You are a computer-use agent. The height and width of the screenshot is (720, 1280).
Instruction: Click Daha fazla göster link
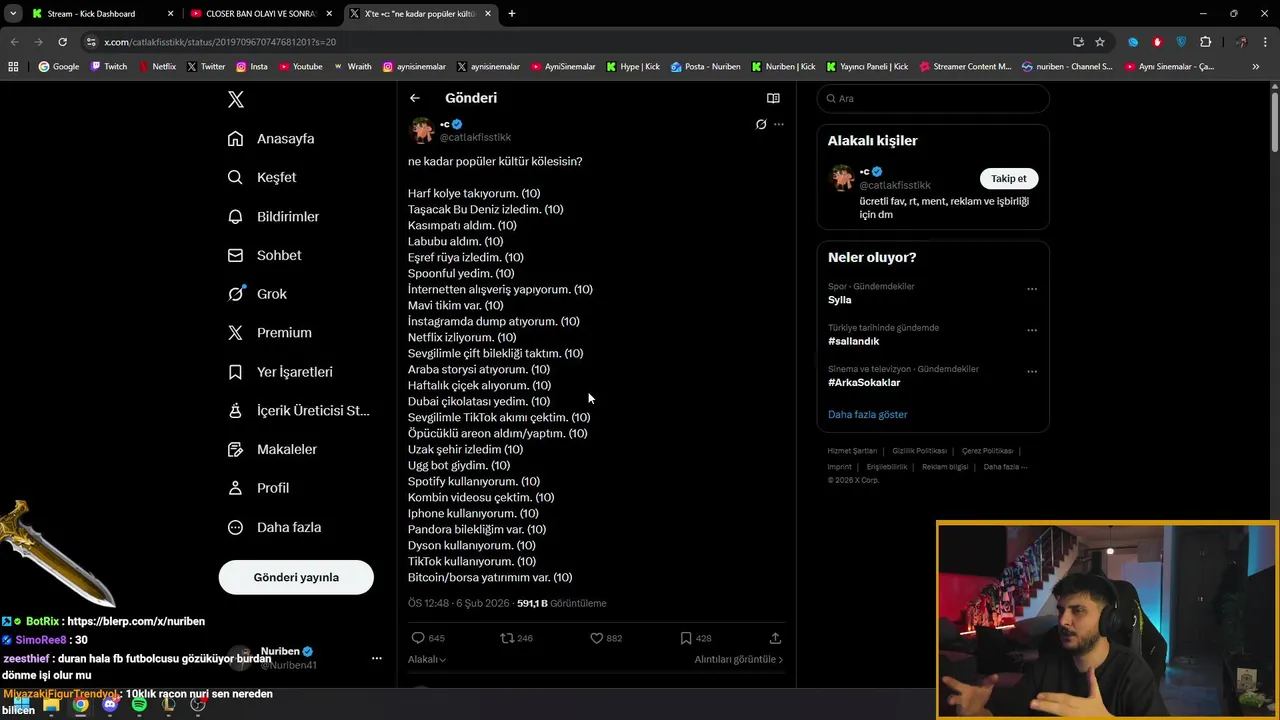(867, 414)
